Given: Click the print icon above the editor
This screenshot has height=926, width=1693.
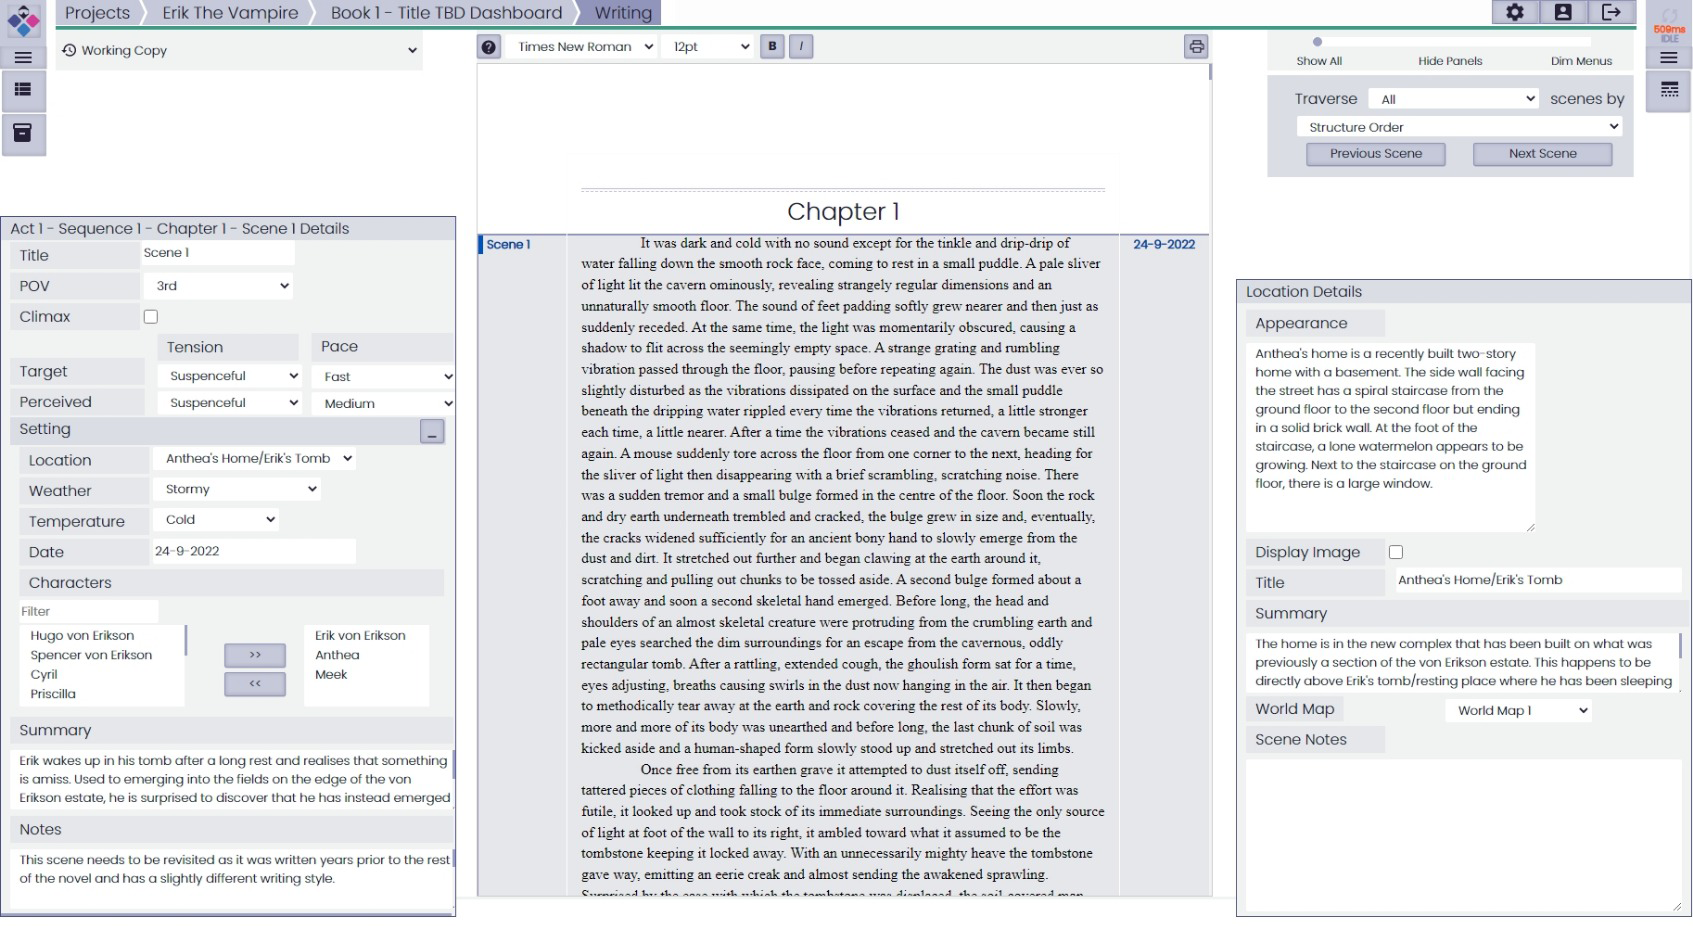Looking at the screenshot, I should [x=1196, y=47].
